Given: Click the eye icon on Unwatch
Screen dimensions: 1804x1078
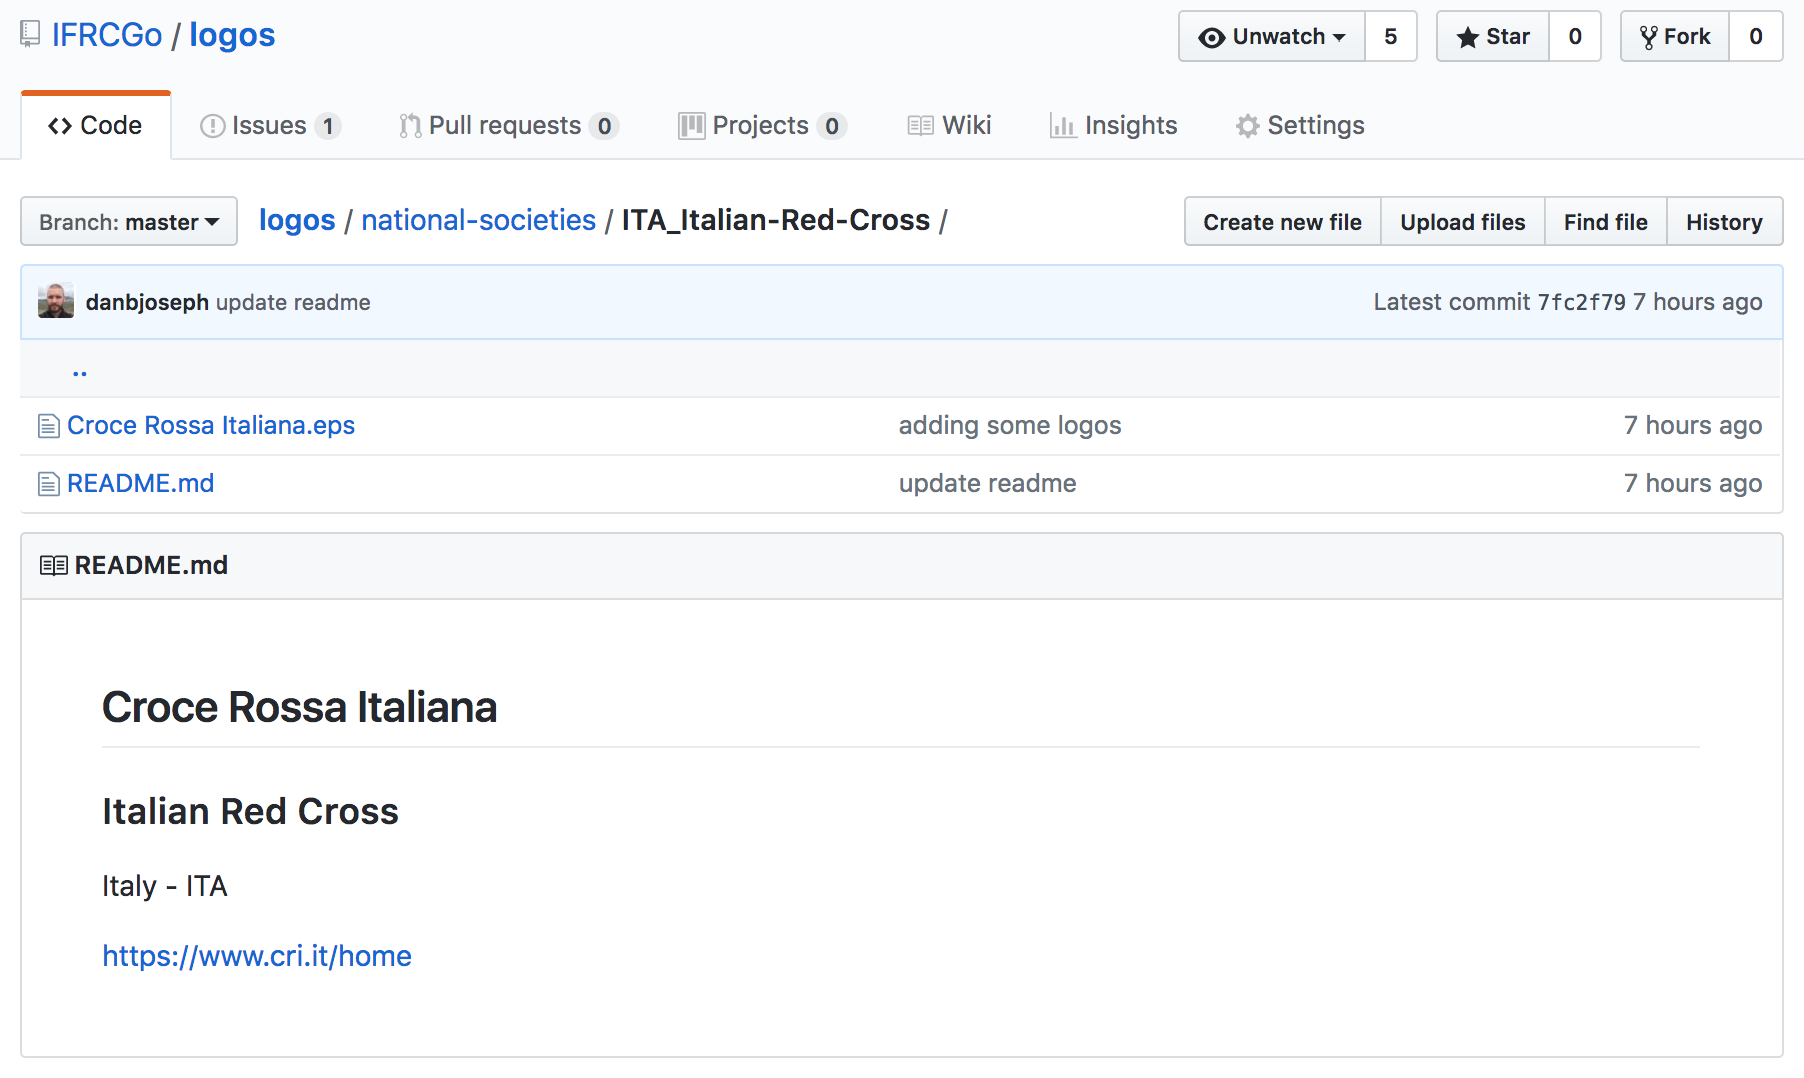Looking at the screenshot, I should click(1211, 38).
